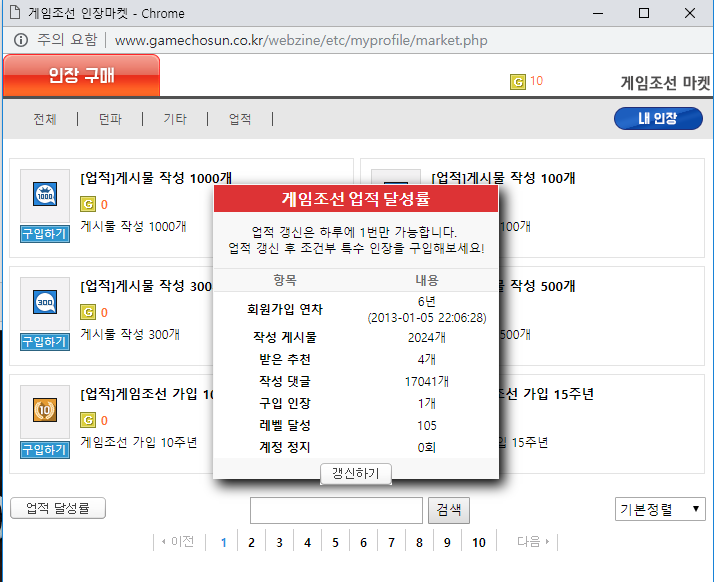Go to page 5 in pagination
The image size is (714, 582).
pos(335,542)
